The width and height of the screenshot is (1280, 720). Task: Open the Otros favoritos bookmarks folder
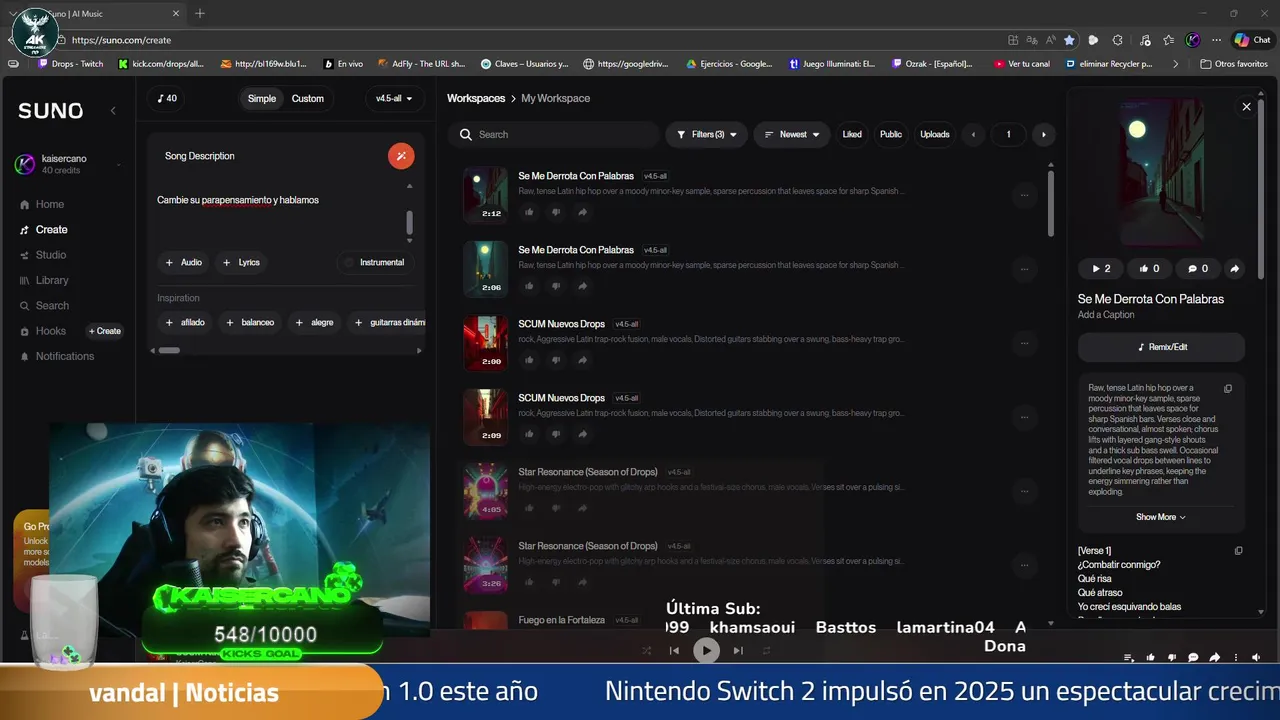(1234, 64)
